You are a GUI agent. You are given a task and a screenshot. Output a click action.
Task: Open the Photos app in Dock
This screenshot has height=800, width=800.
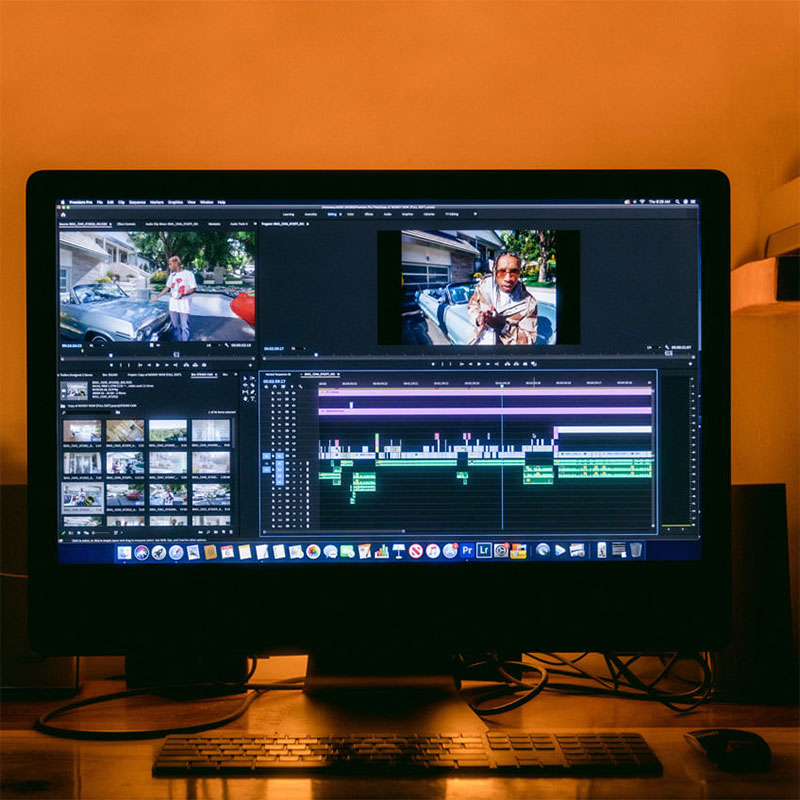[x=313, y=551]
